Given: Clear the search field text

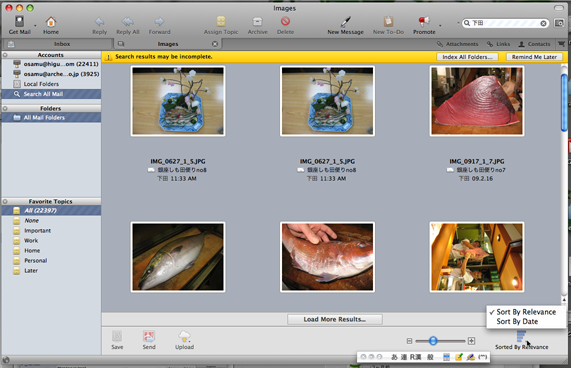Looking at the screenshot, I should pyautogui.click(x=543, y=23).
